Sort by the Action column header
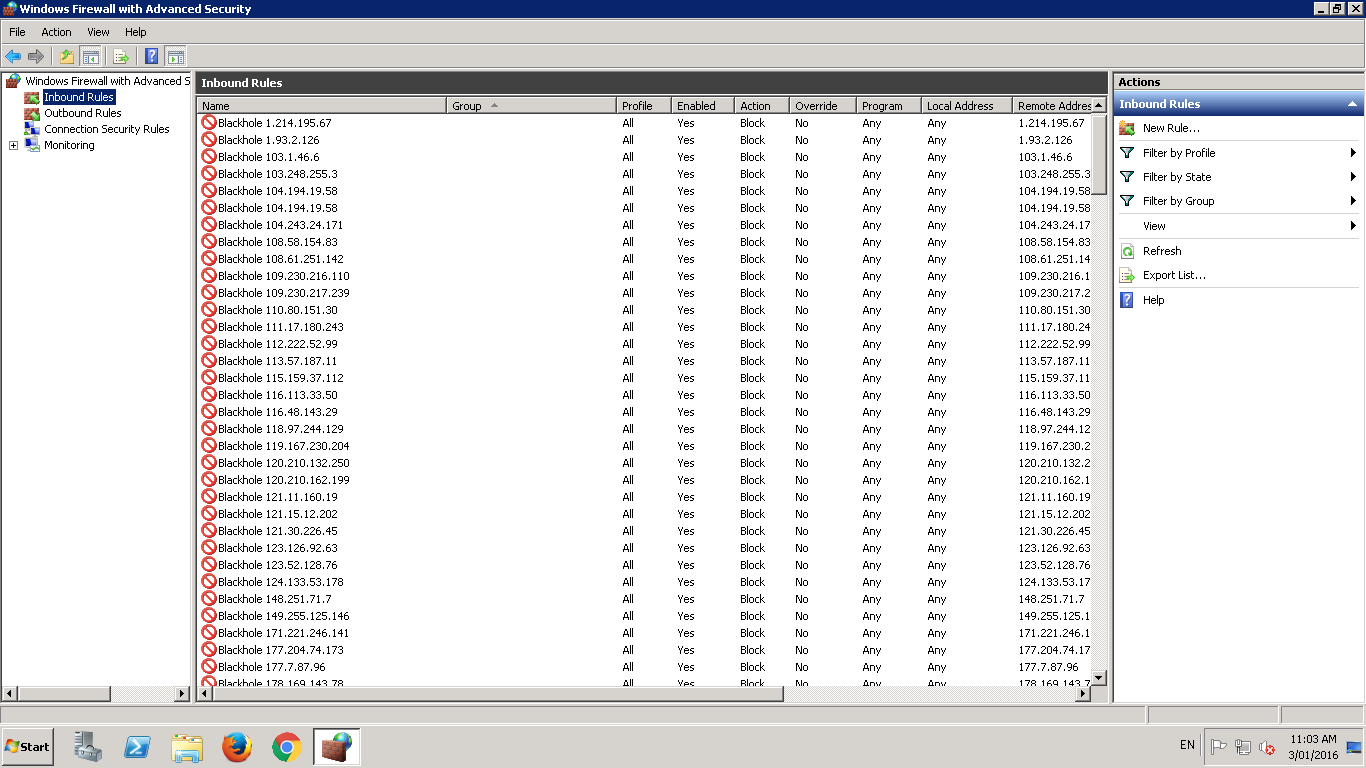 point(761,105)
